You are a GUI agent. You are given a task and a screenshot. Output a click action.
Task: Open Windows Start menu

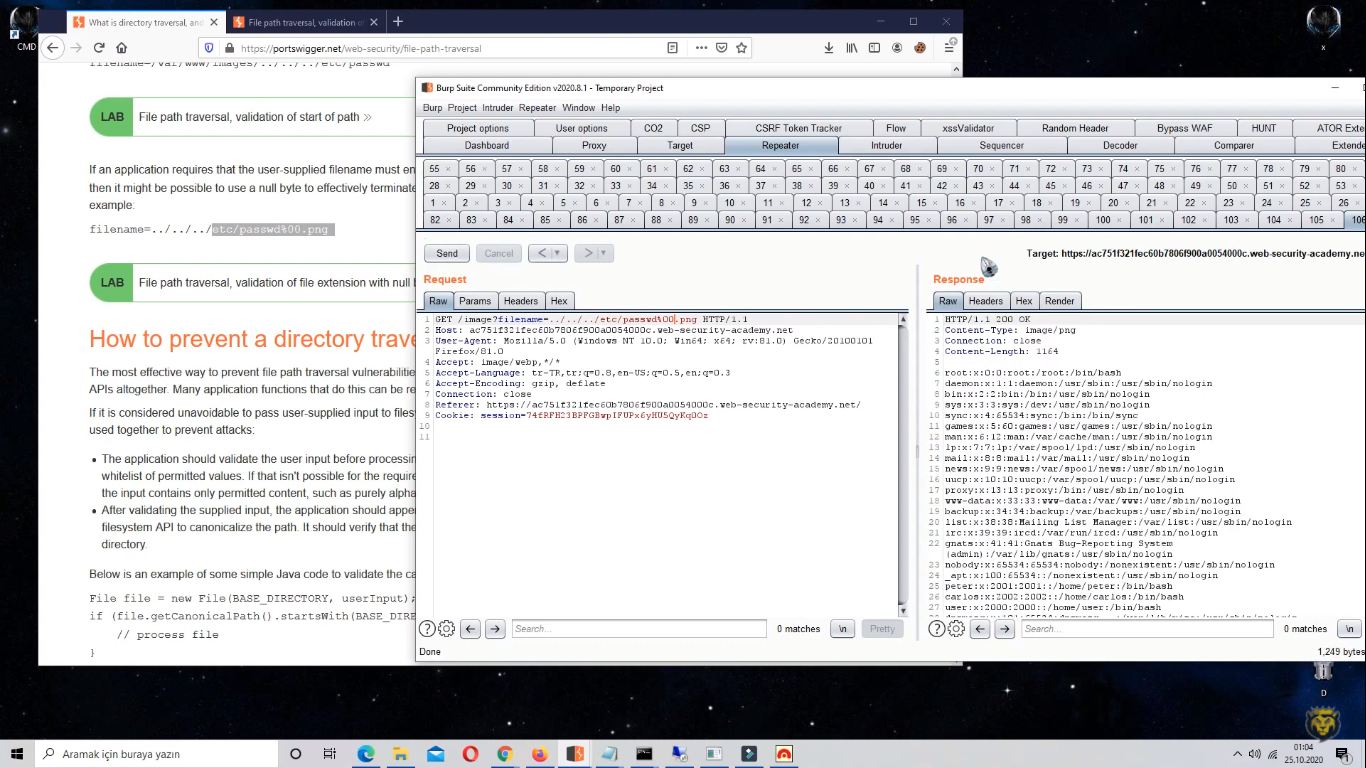17,753
